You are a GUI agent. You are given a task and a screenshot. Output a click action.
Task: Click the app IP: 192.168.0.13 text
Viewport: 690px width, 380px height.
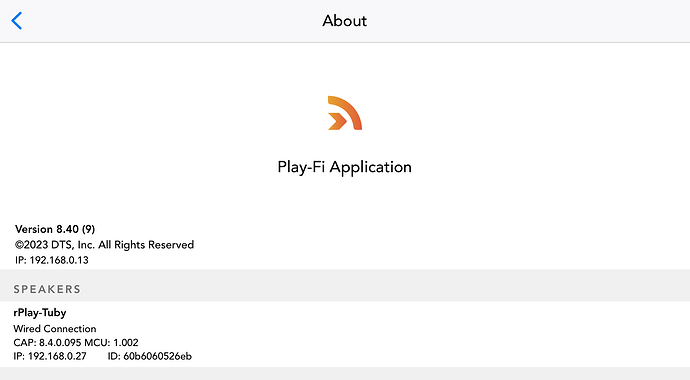pos(52,260)
